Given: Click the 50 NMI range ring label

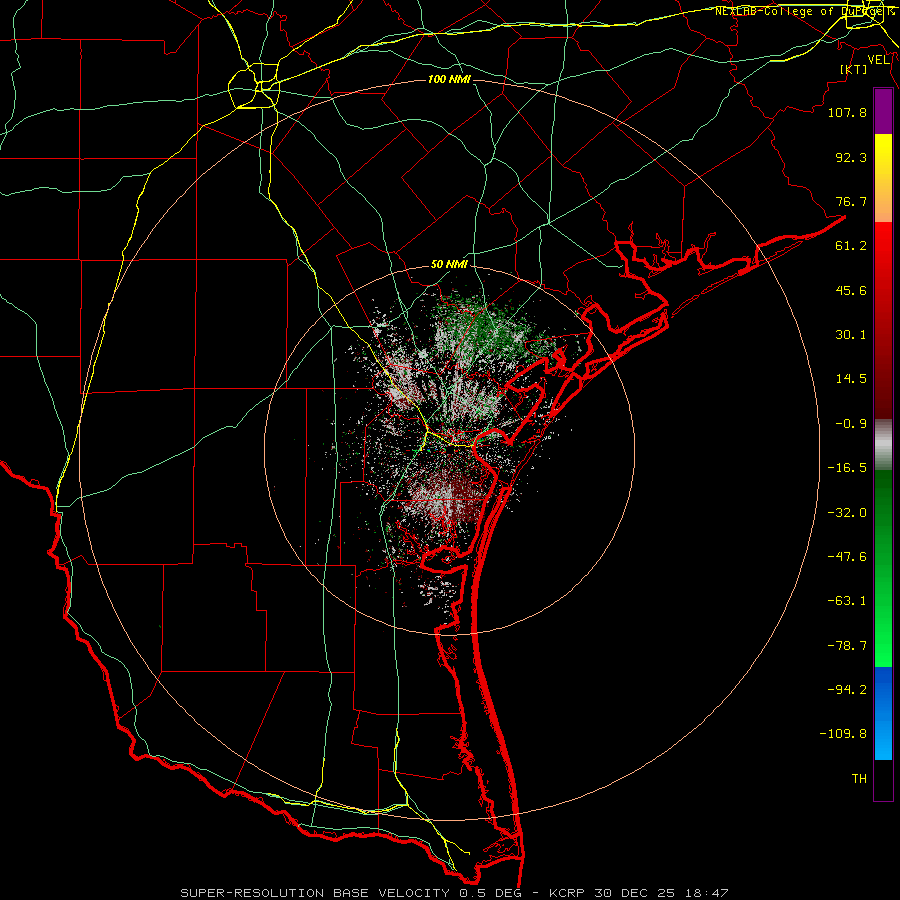Looking at the screenshot, I should 449,265.
